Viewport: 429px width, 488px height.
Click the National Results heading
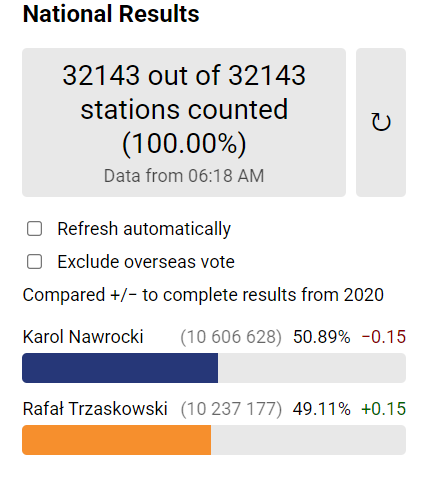click(111, 14)
